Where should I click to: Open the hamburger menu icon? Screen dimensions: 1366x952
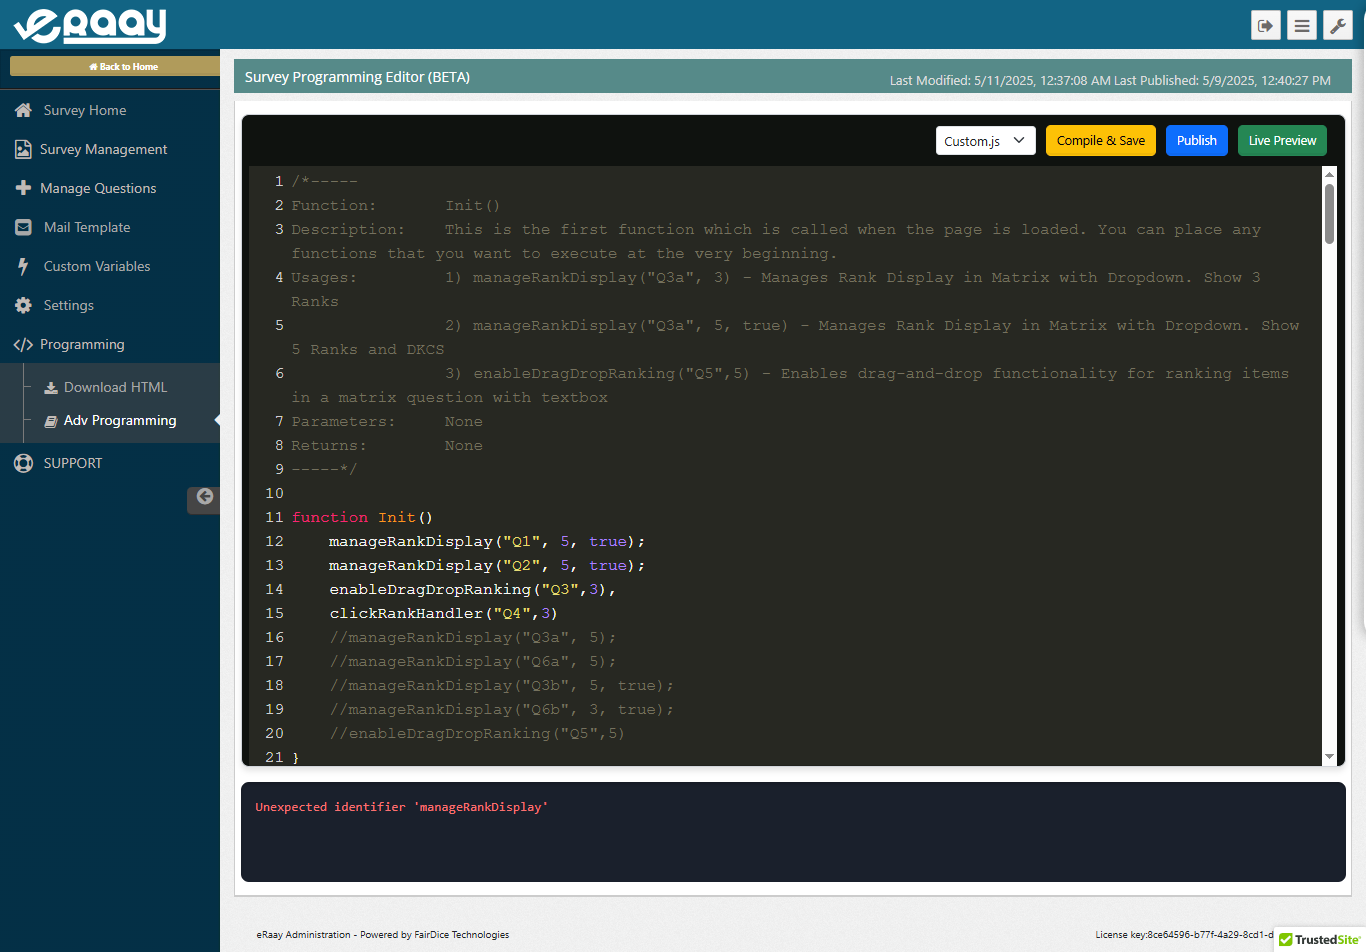[1302, 25]
